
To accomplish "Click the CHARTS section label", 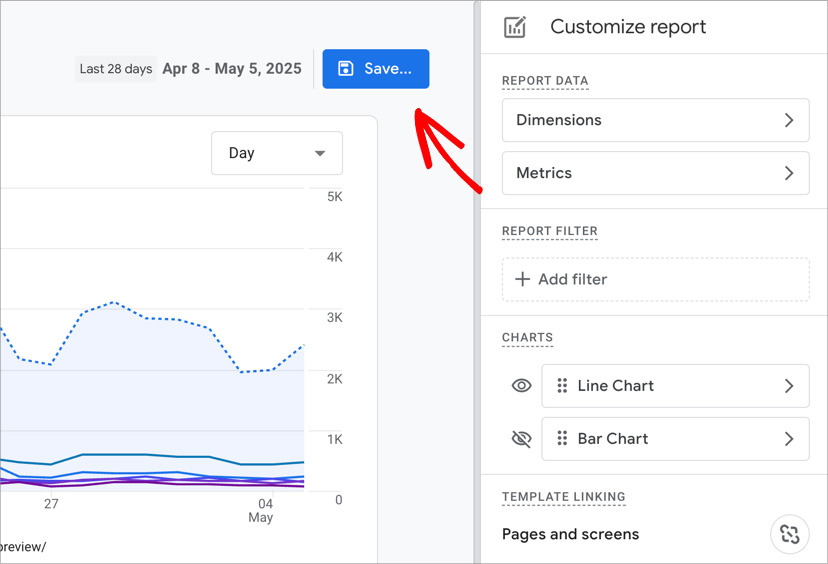I will [x=528, y=337].
